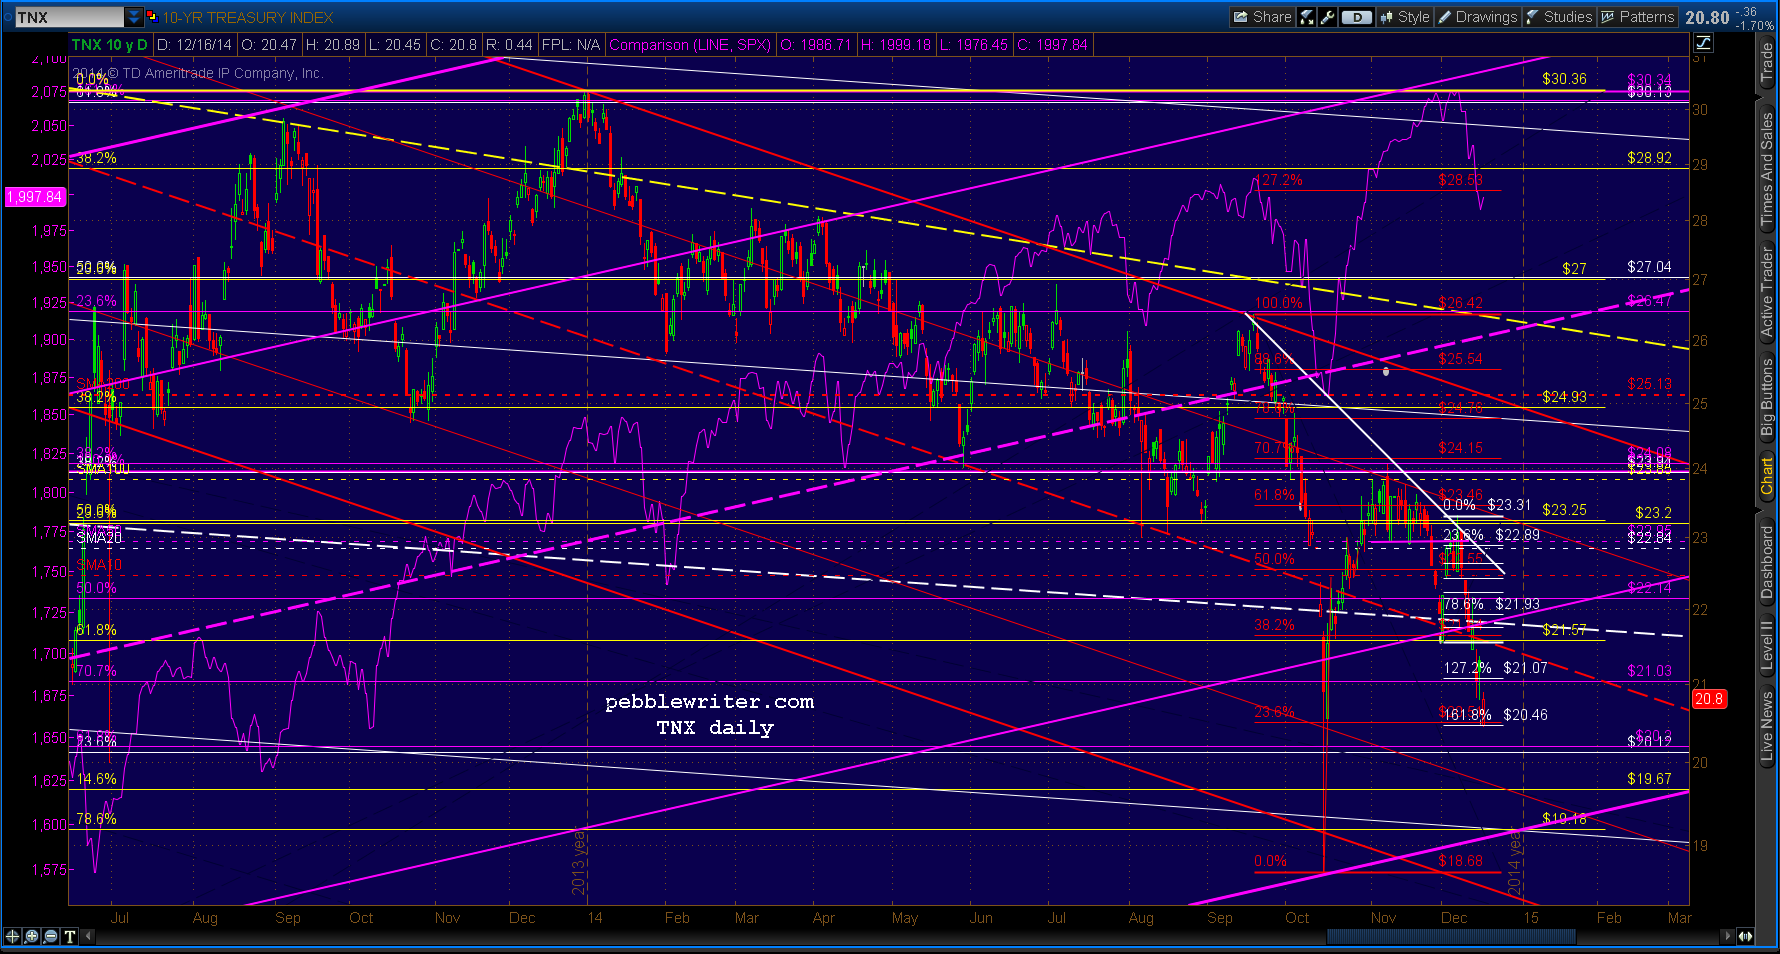The height and width of the screenshot is (954, 1780).
Task: Click the $28.92 price level label
Action: click(x=1649, y=158)
